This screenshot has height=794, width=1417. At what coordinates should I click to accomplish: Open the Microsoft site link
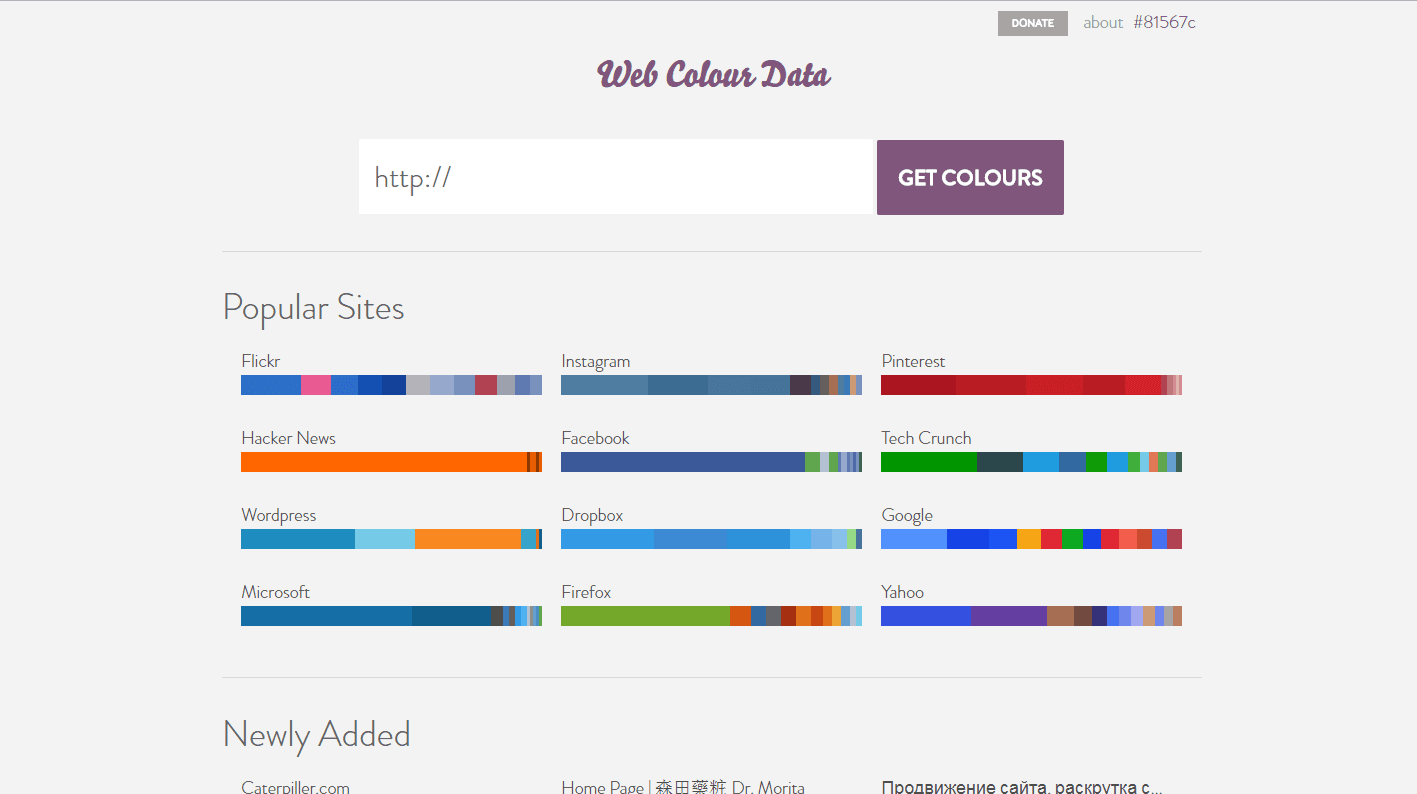[275, 592]
